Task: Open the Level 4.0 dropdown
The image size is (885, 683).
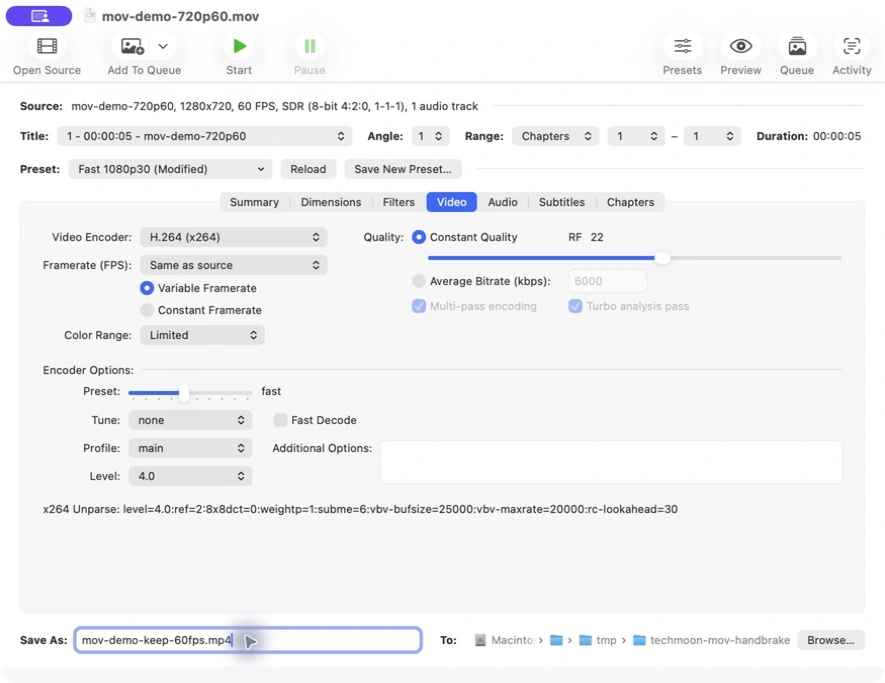Action: click(190, 476)
